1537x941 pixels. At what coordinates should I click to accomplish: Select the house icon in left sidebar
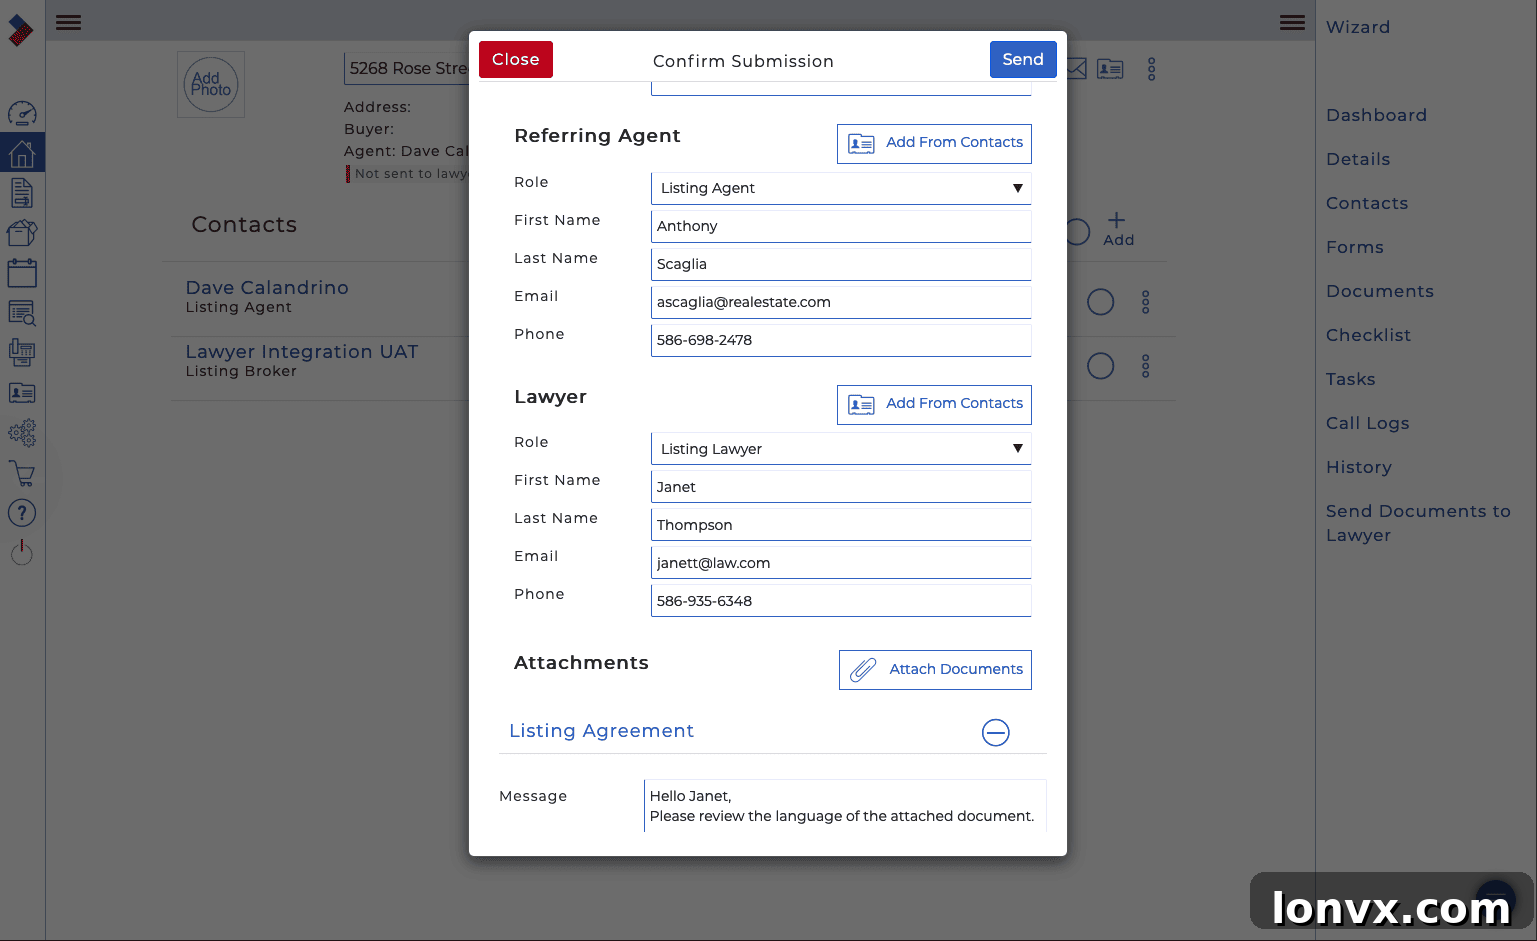(22, 153)
